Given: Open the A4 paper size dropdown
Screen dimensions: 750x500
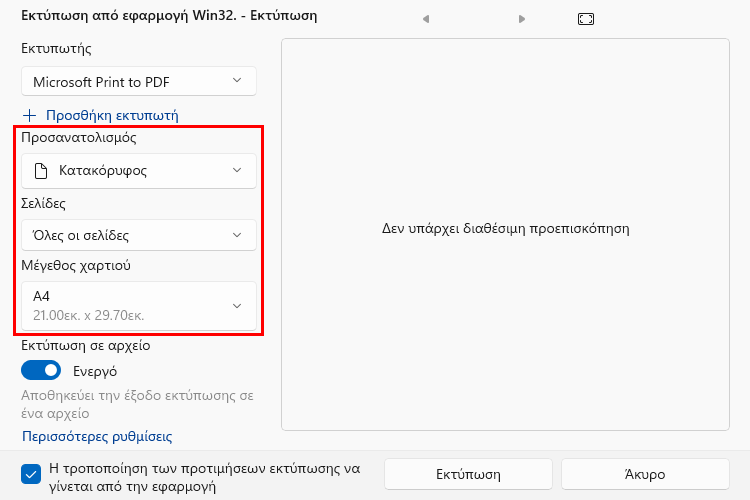Looking at the screenshot, I should pos(139,306).
